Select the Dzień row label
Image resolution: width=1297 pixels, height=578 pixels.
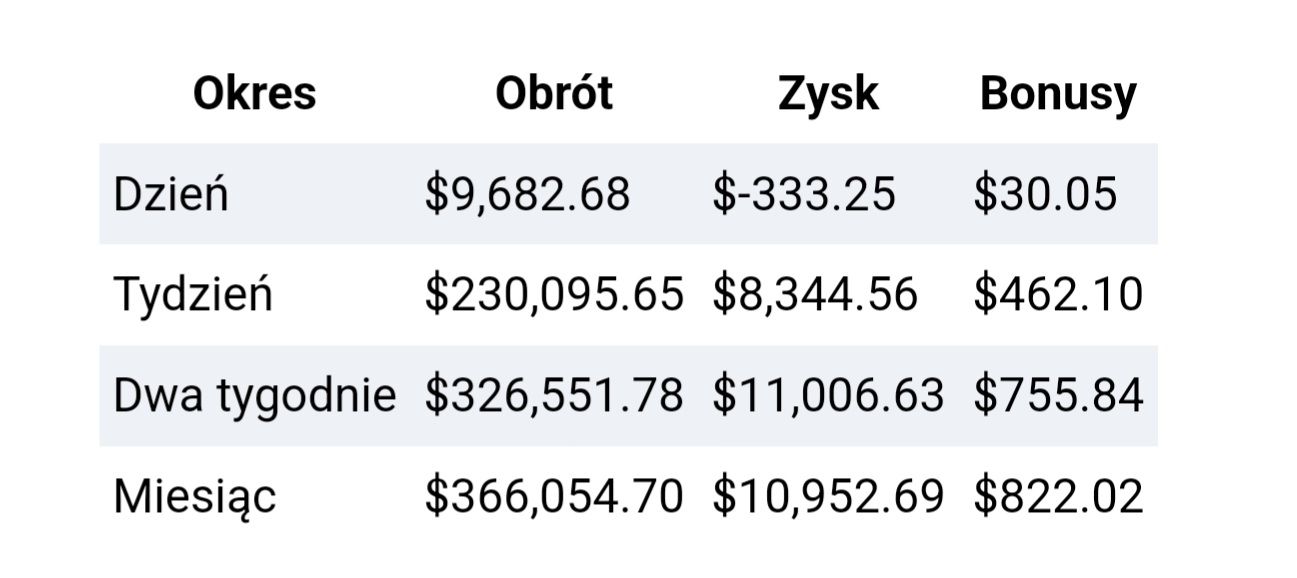coord(171,193)
